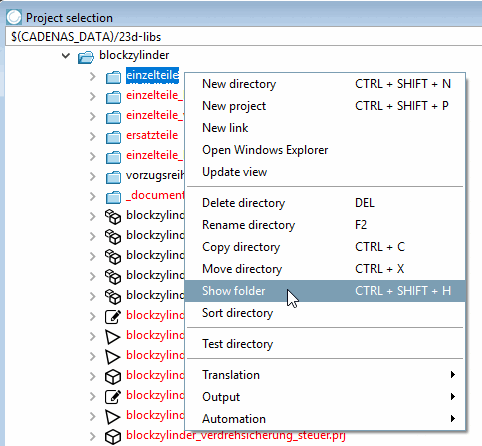Click the $(CADENAS_DATA)/23d-libs path field
This screenshot has height=446, width=482.
point(244,37)
